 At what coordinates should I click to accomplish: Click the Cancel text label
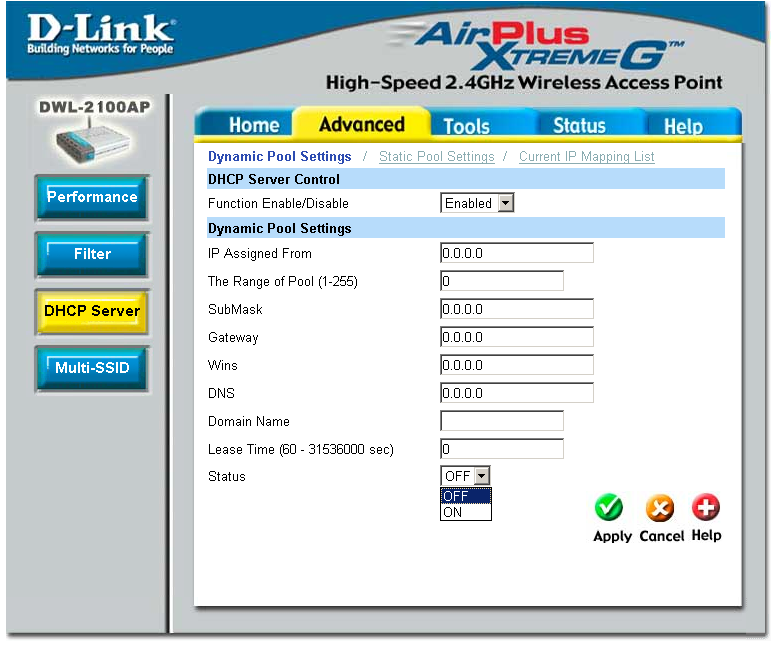point(662,536)
